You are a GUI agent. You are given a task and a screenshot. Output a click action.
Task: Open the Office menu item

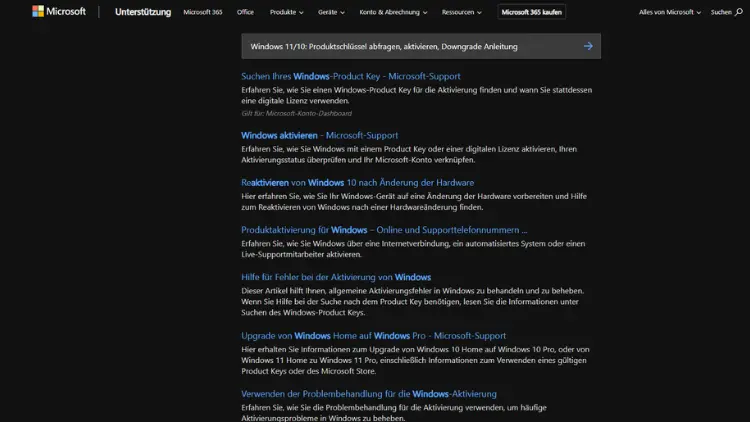245,12
